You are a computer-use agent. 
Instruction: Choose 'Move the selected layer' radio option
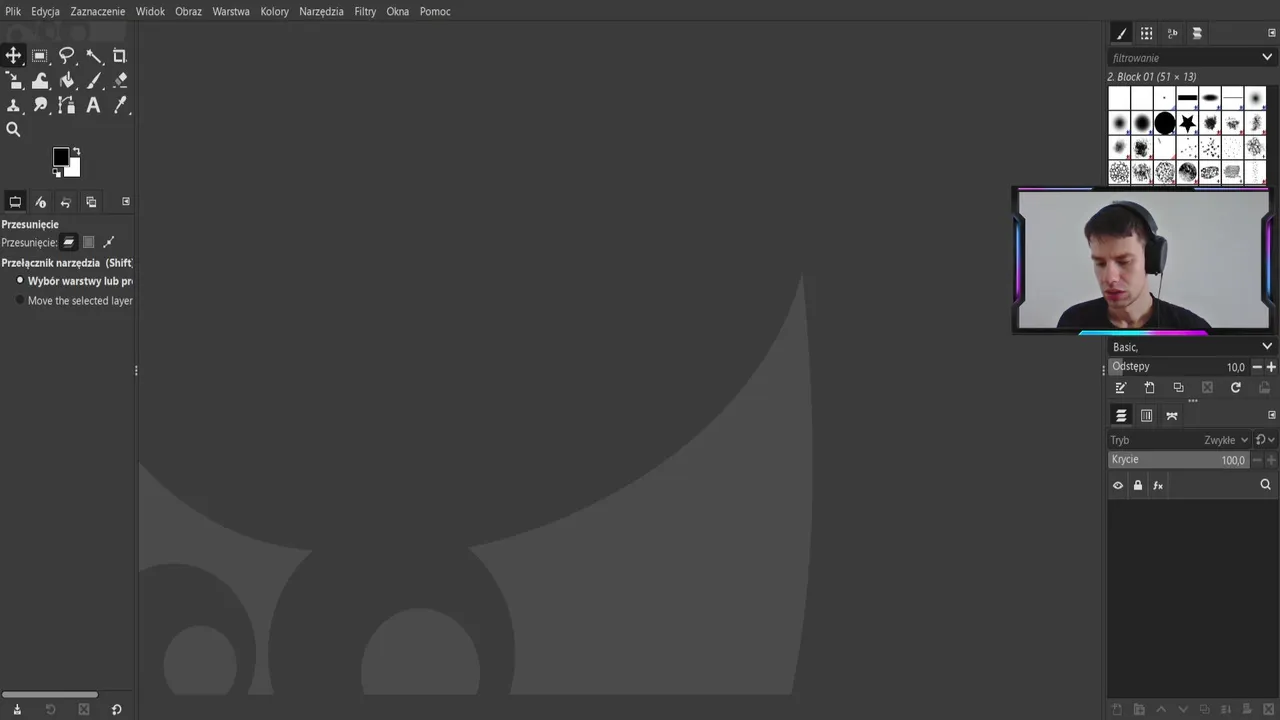pos(74,300)
